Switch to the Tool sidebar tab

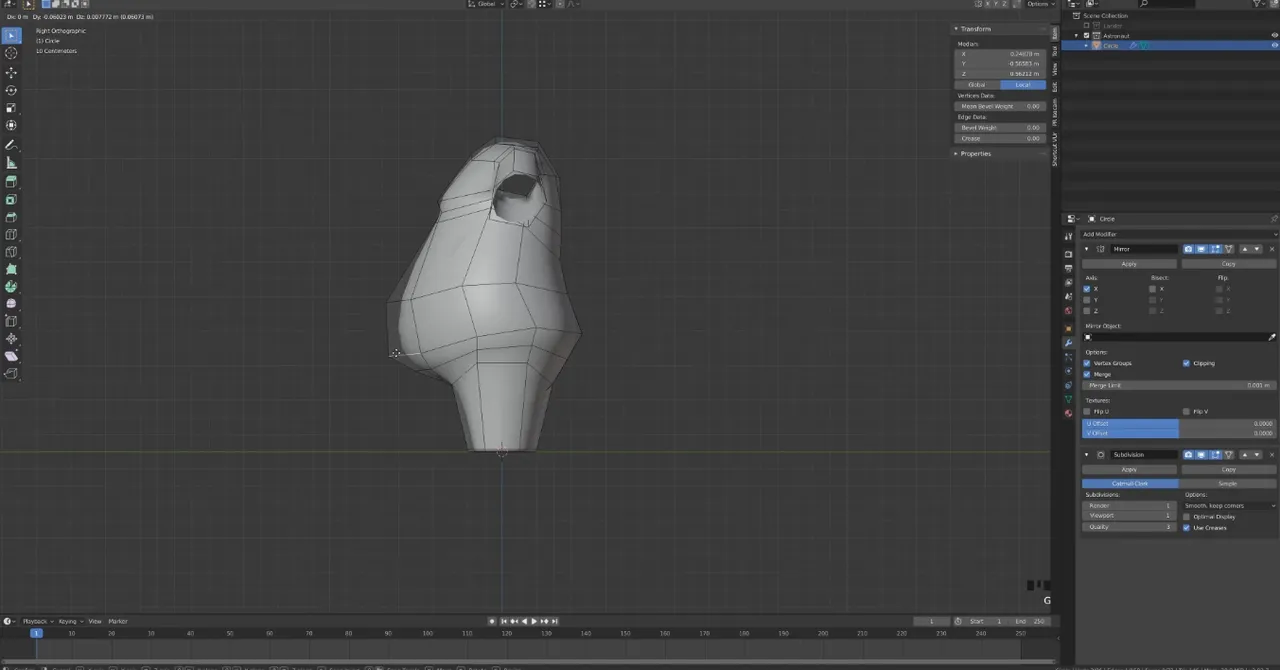pos(1055,50)
